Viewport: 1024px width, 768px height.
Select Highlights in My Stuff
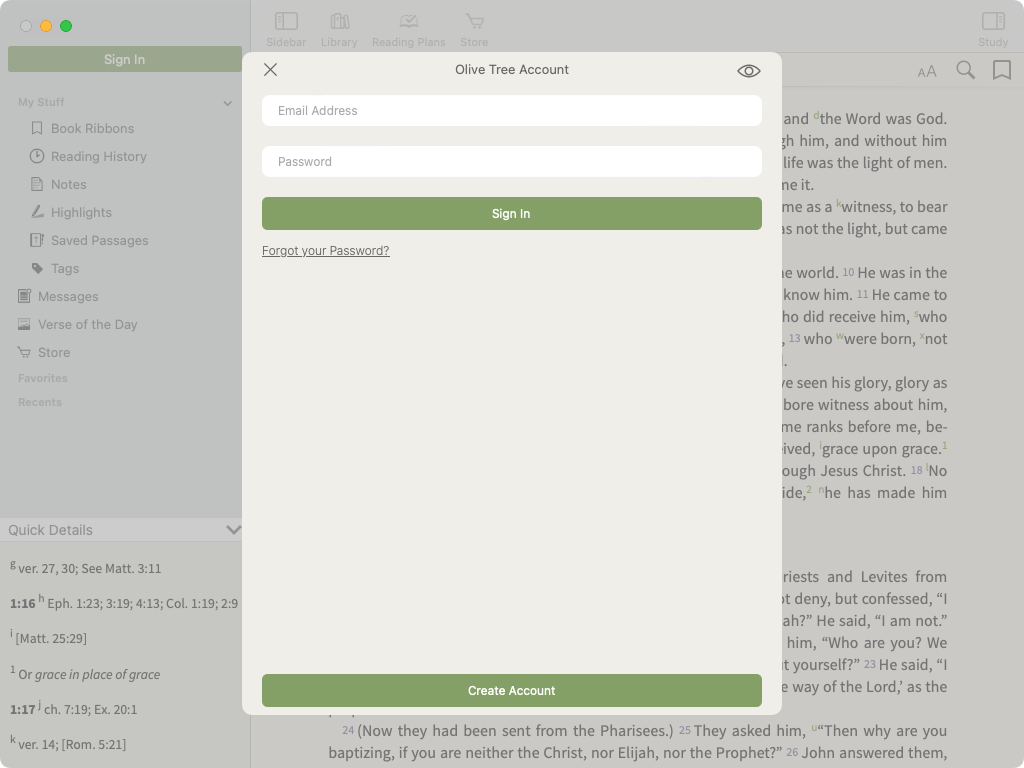click(x=81, y=213)
